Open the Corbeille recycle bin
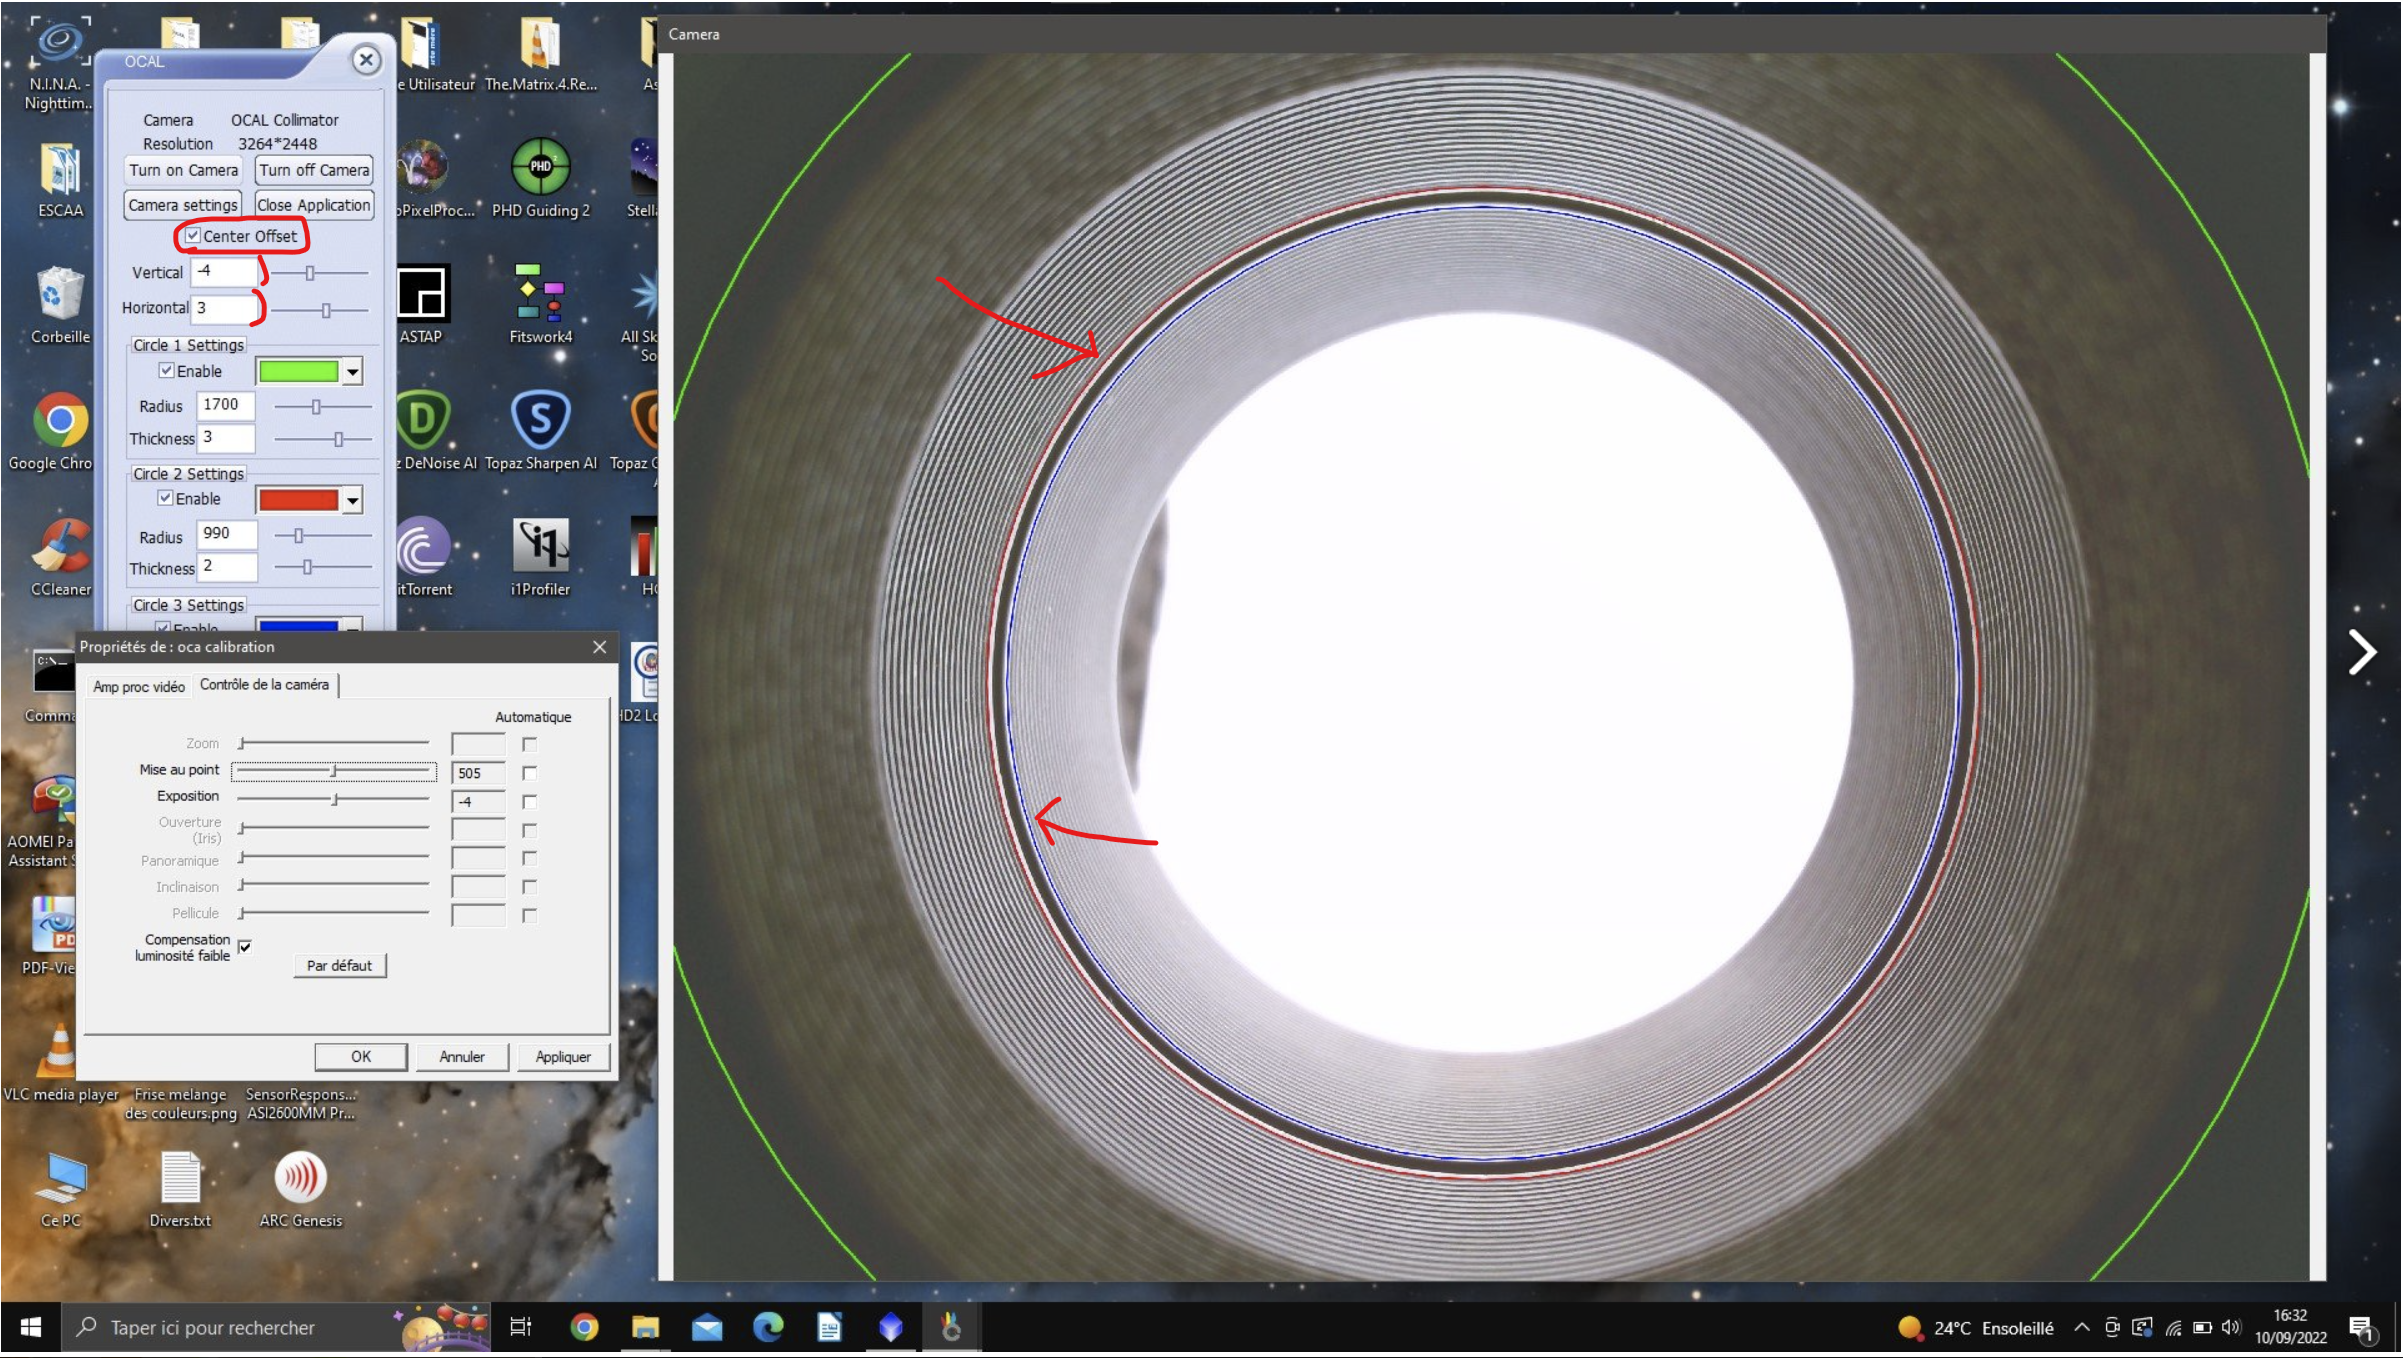Image resolution: width=2403 pixels, height=1358 pixels. click(x=60, y=305)
